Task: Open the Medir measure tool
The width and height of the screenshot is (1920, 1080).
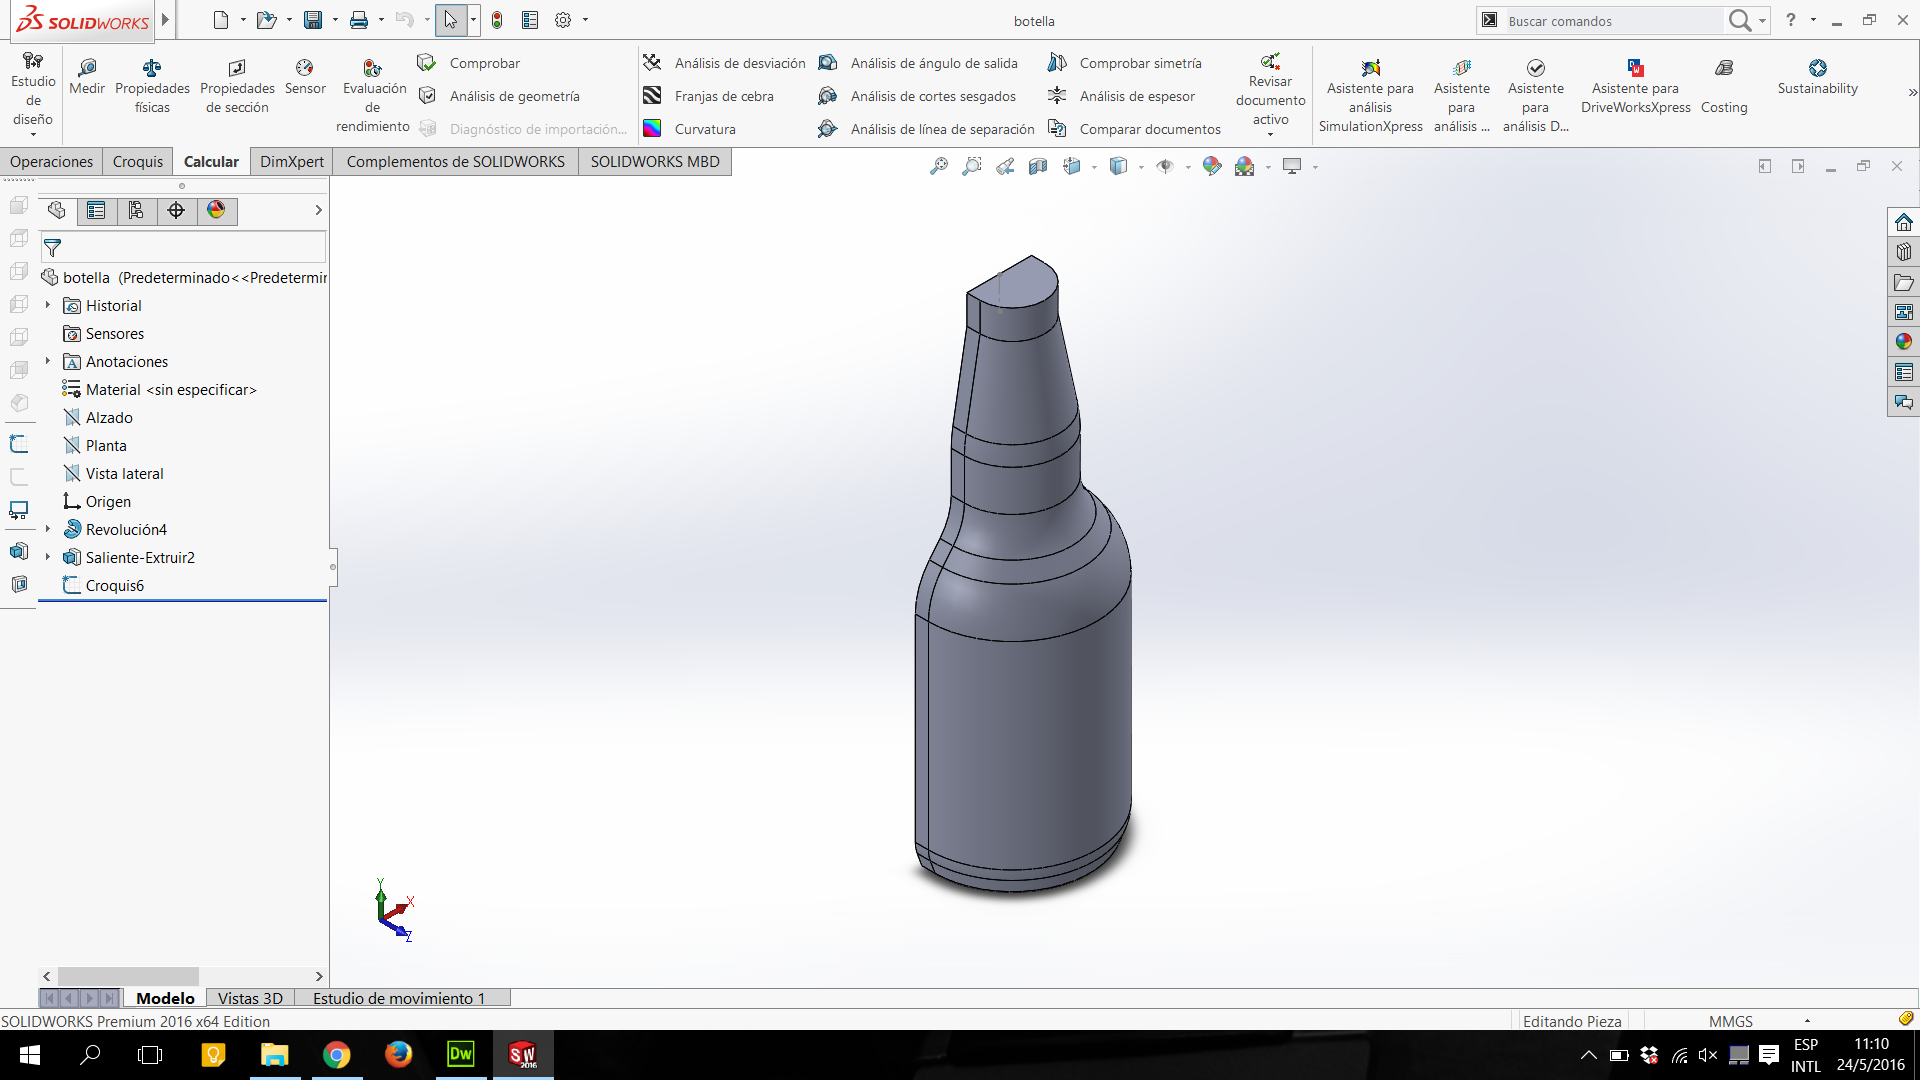Action: tap(87, 77)
